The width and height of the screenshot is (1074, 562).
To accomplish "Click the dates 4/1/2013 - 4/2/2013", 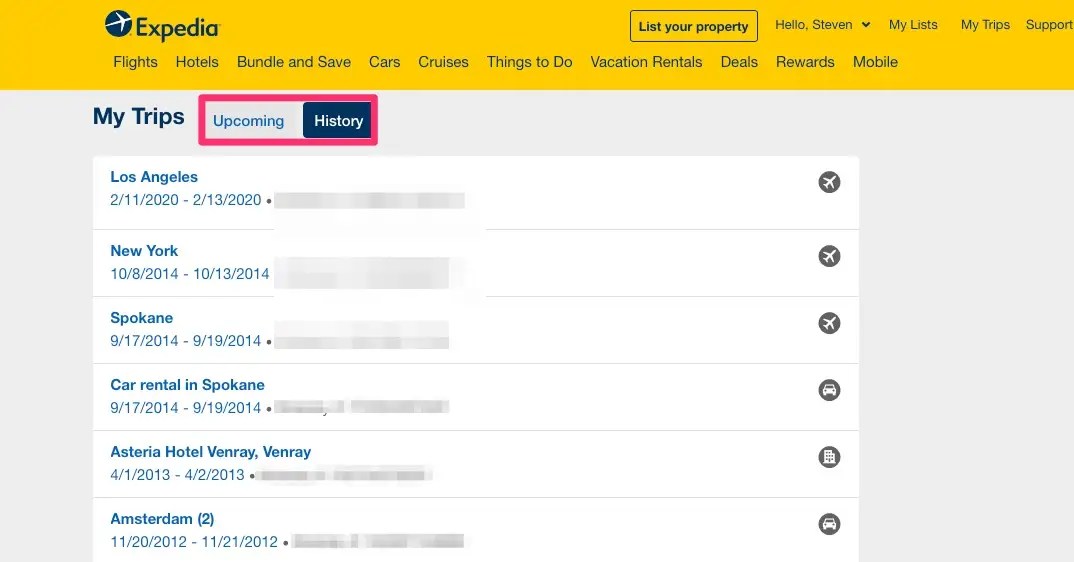I will (x=177, y=475).
